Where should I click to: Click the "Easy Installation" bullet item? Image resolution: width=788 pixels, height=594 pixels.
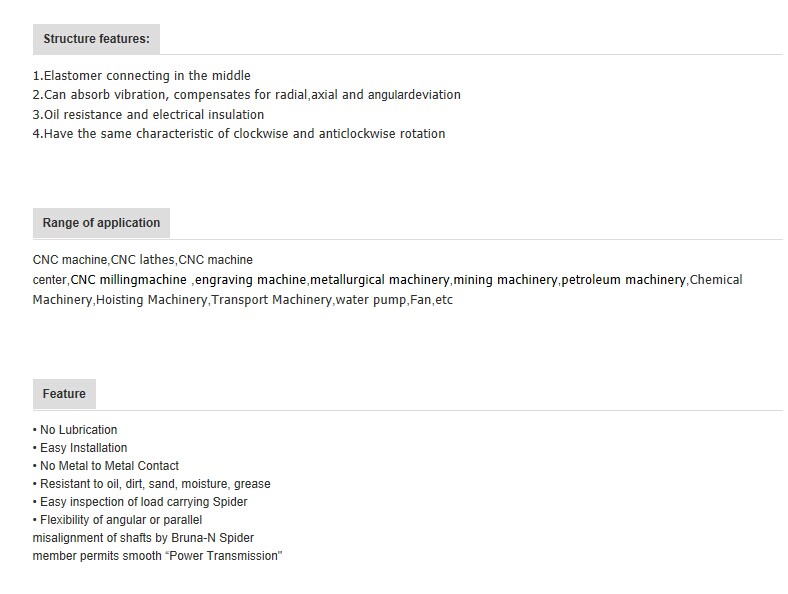point(80,448)
